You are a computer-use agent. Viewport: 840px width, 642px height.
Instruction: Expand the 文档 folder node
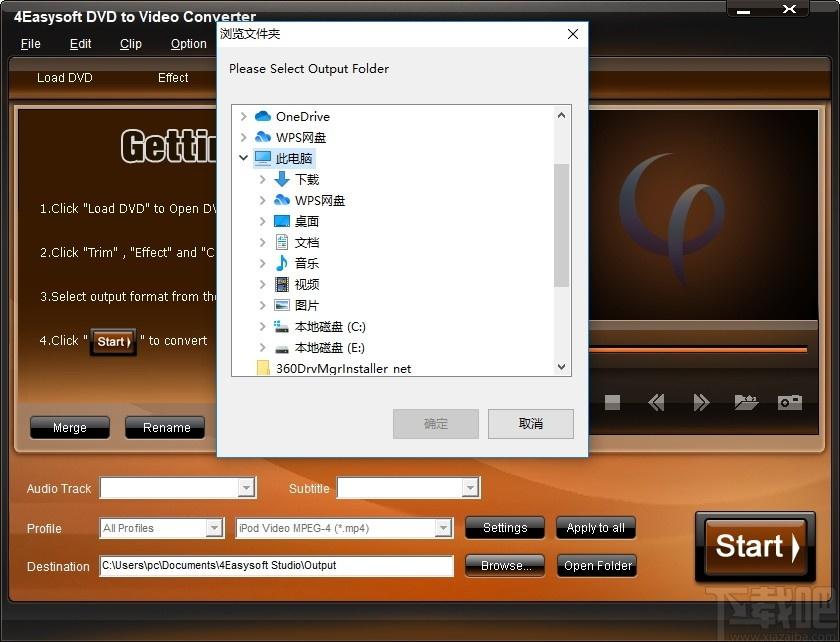click(x=262, y=242)
